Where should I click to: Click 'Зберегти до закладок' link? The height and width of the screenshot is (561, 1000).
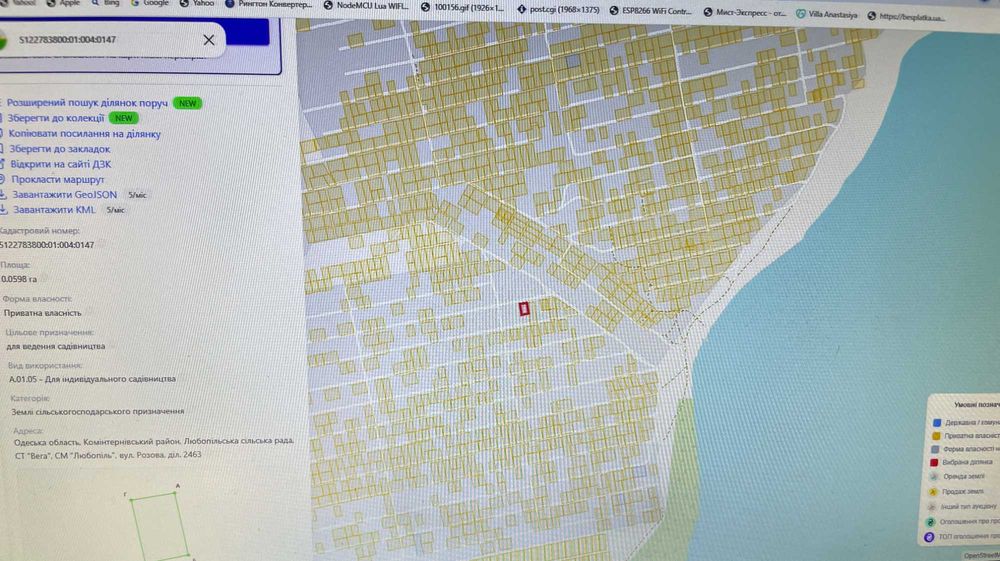coord(59,149)
